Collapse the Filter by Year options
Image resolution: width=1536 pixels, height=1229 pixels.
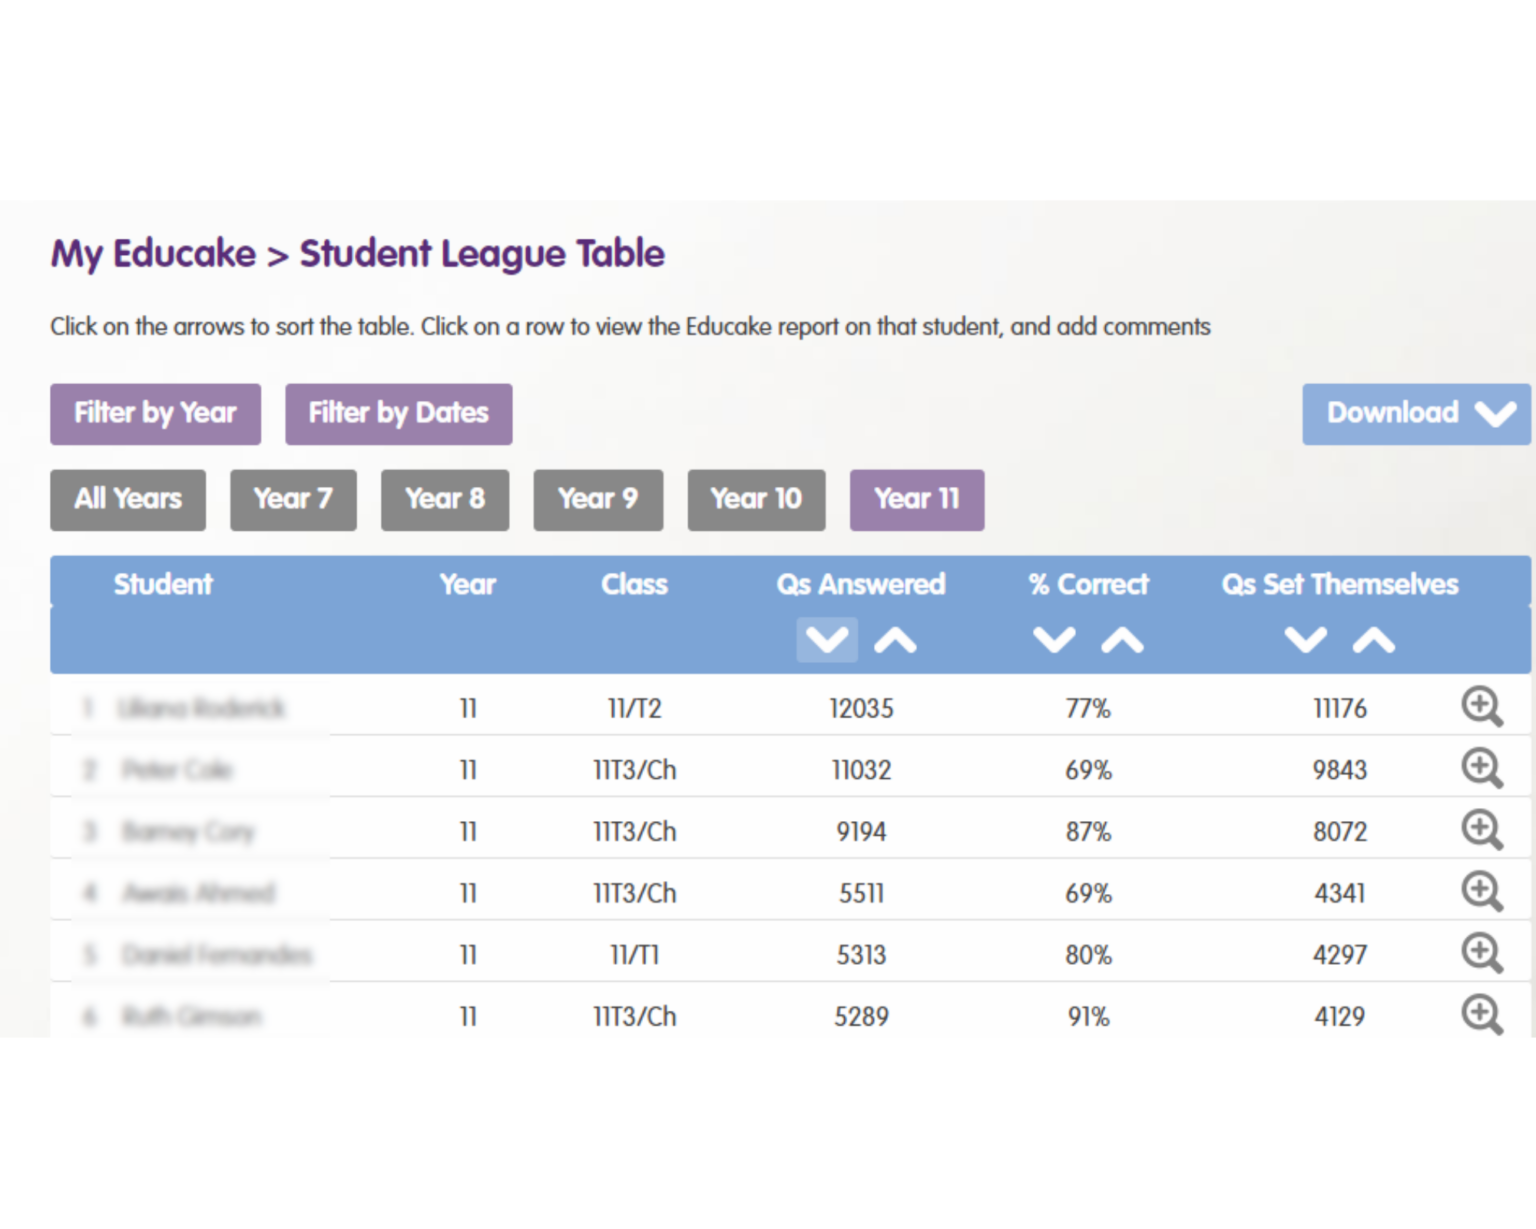coord(155,413)
